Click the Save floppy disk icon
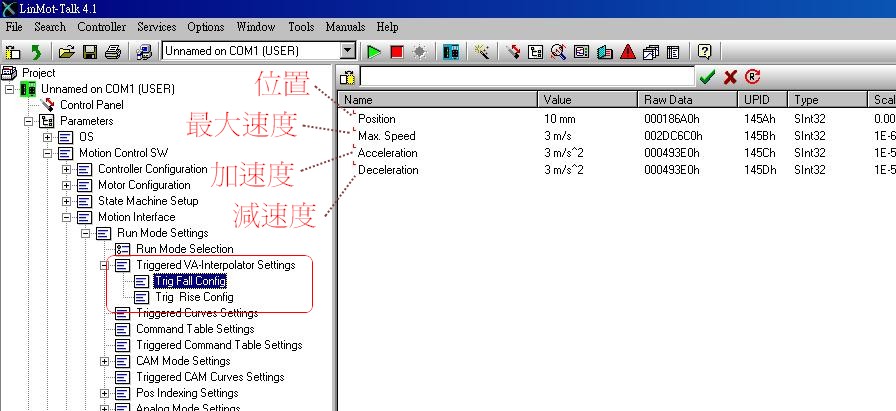Image resolution: width=896 pixels, height=411 pixels. (x=90, y=52)
